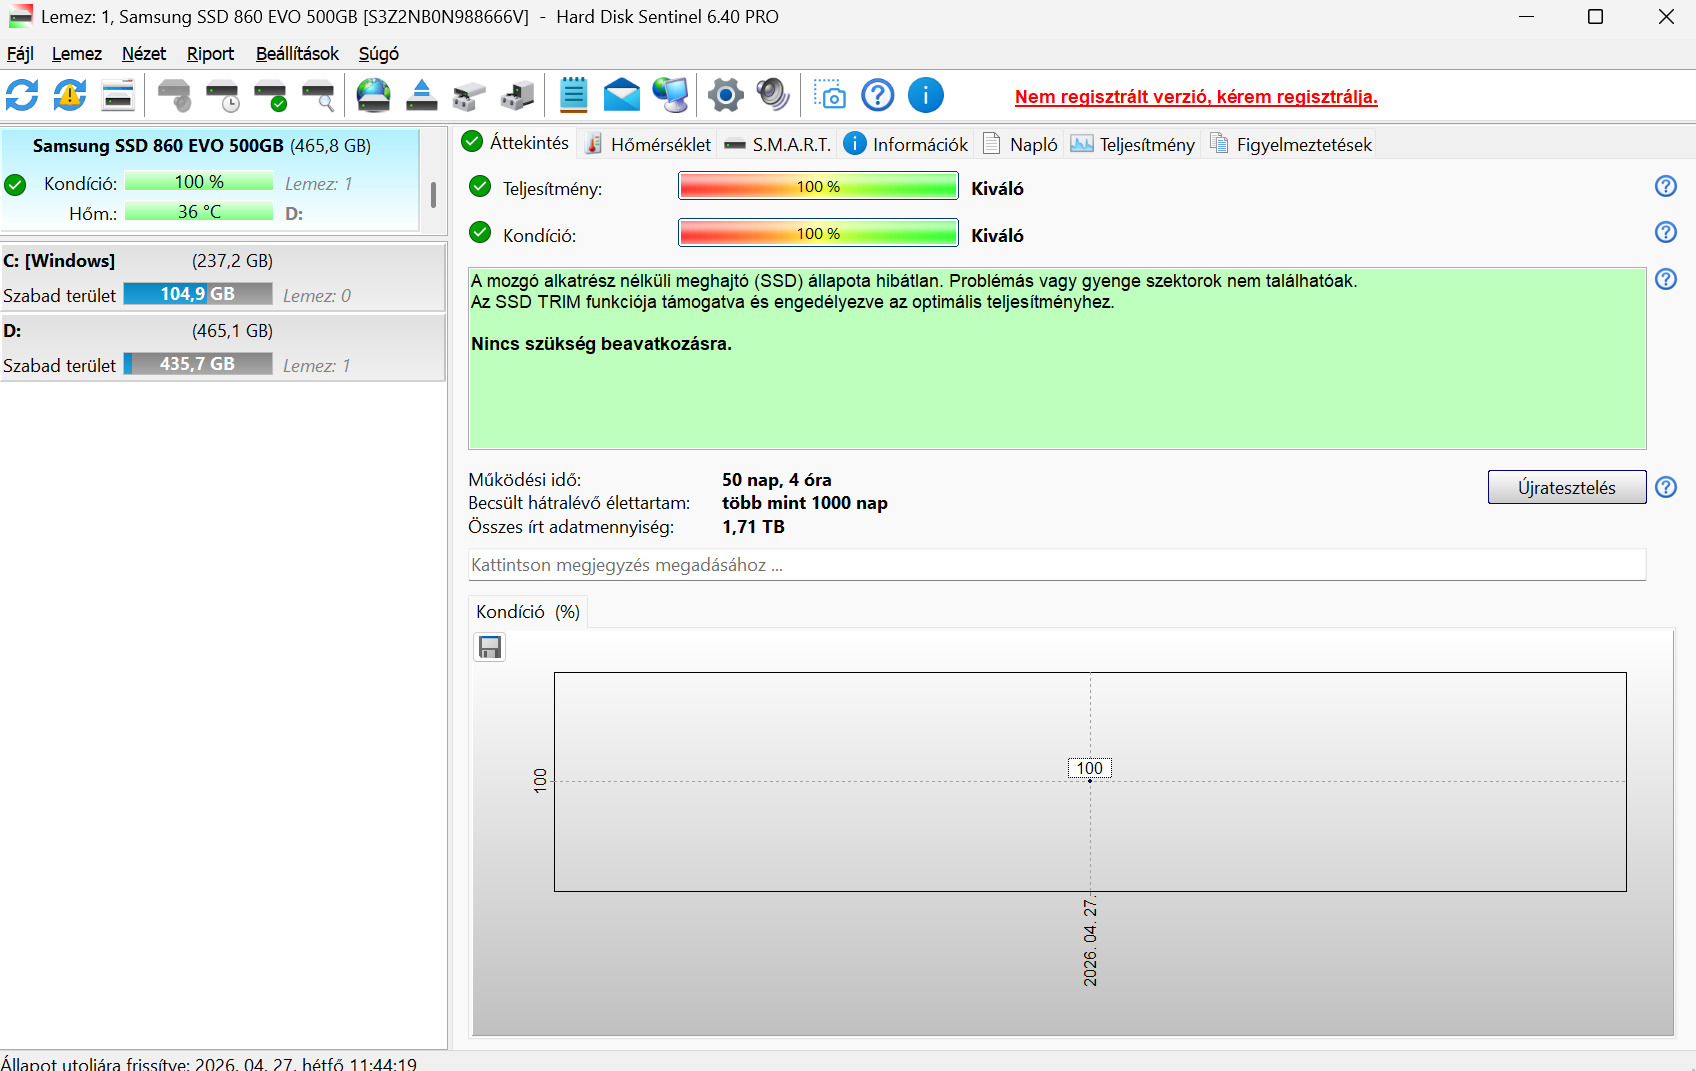Open the Beállítások menu
1696x1071 pixels.
tap(297, 54)
